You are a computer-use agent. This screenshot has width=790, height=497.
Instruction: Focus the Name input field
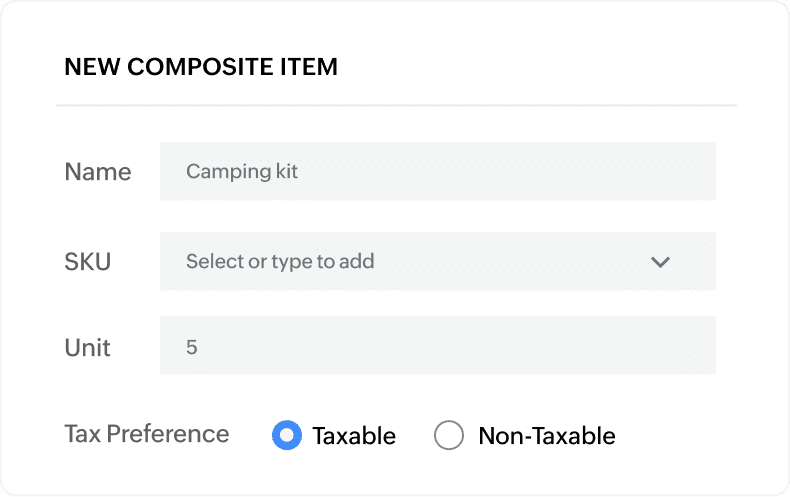click(x=437, y=171)
